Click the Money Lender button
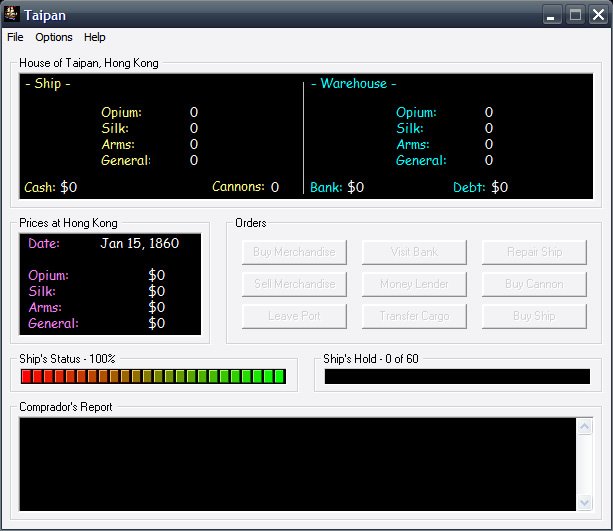 (x=414, y=284)
